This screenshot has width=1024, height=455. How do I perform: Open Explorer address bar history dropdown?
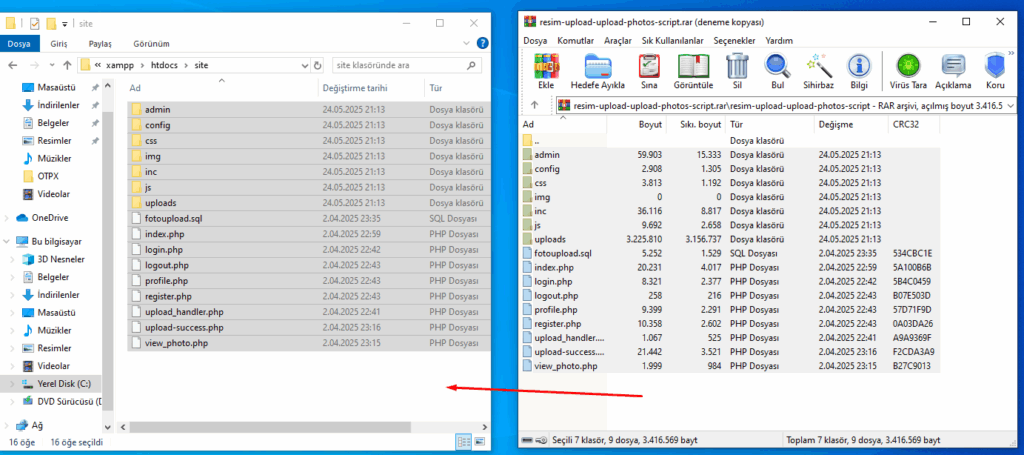click(x=304, y=65)
